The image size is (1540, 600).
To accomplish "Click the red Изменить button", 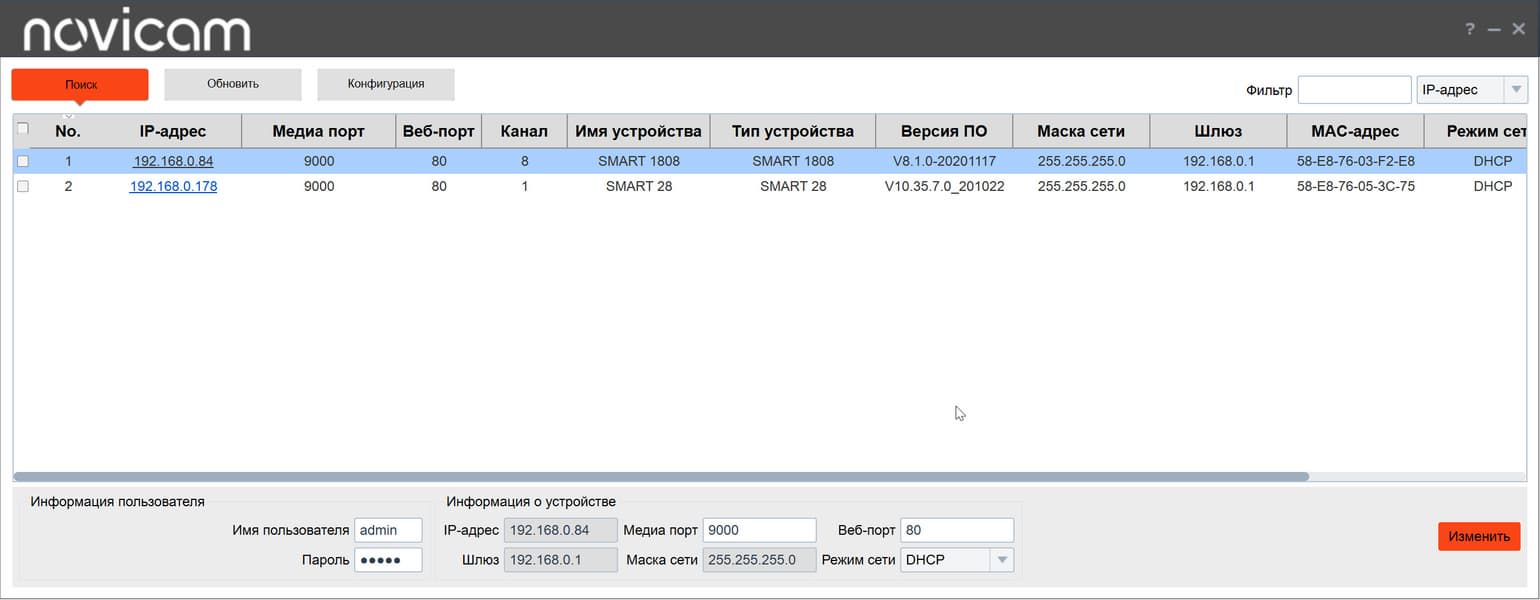I will pyautogui.click(x=1479, y=536).
